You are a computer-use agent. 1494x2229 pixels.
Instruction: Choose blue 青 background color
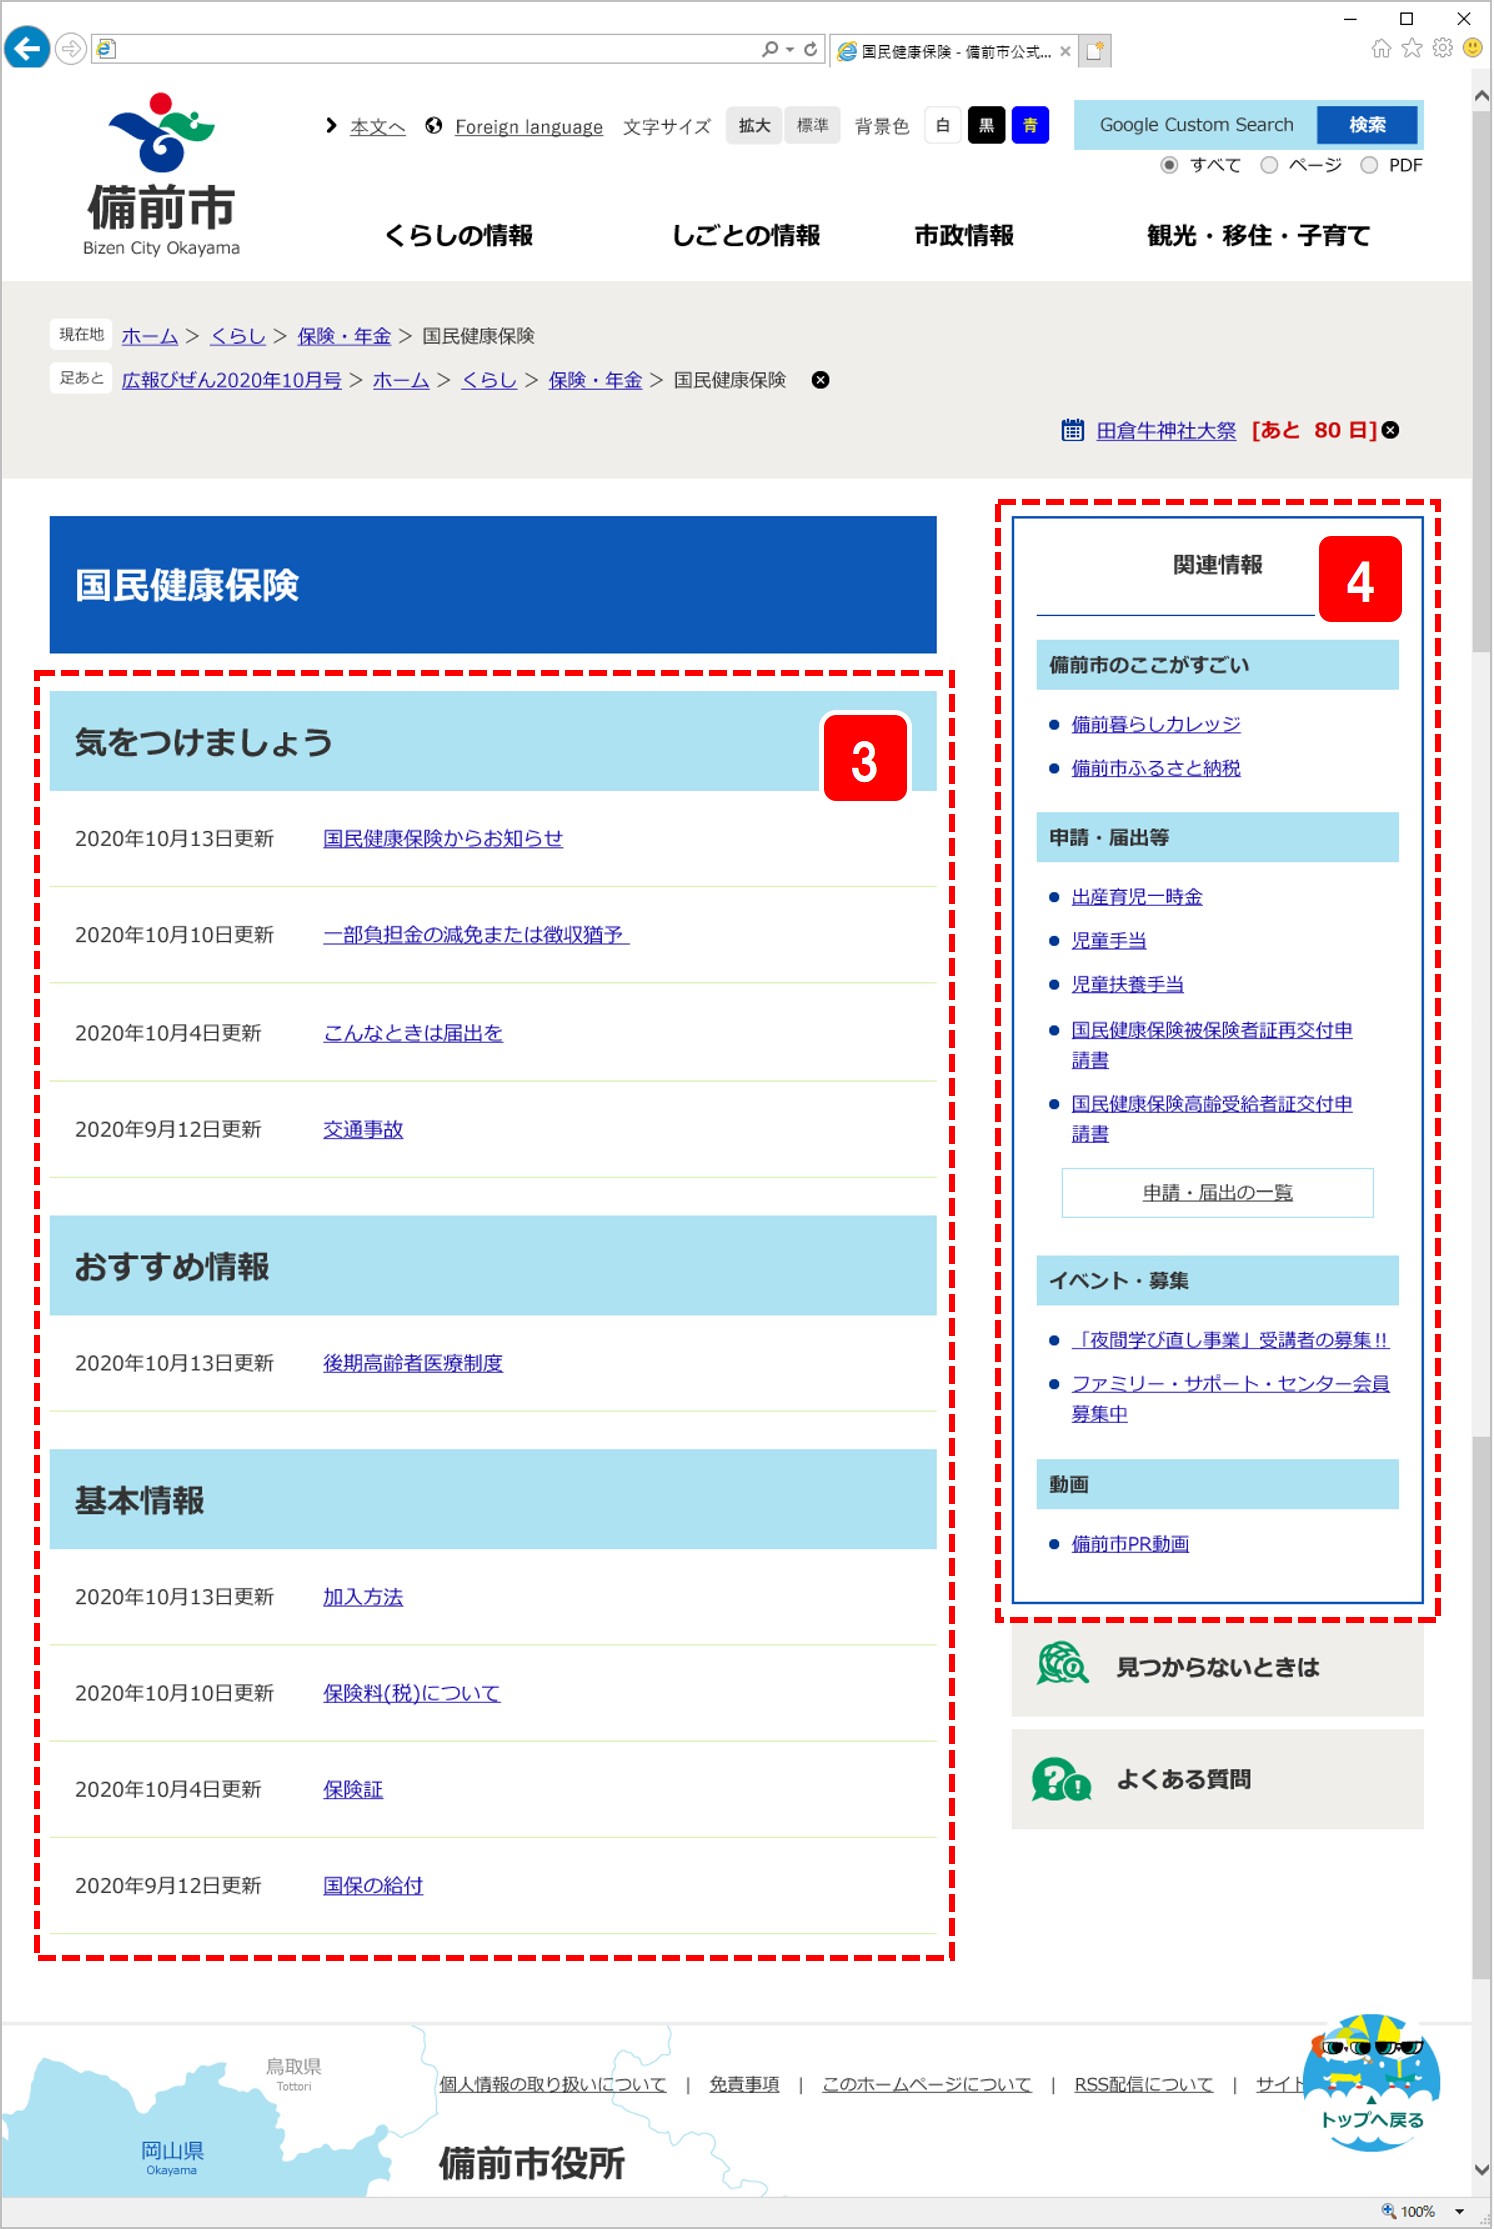1030,125
